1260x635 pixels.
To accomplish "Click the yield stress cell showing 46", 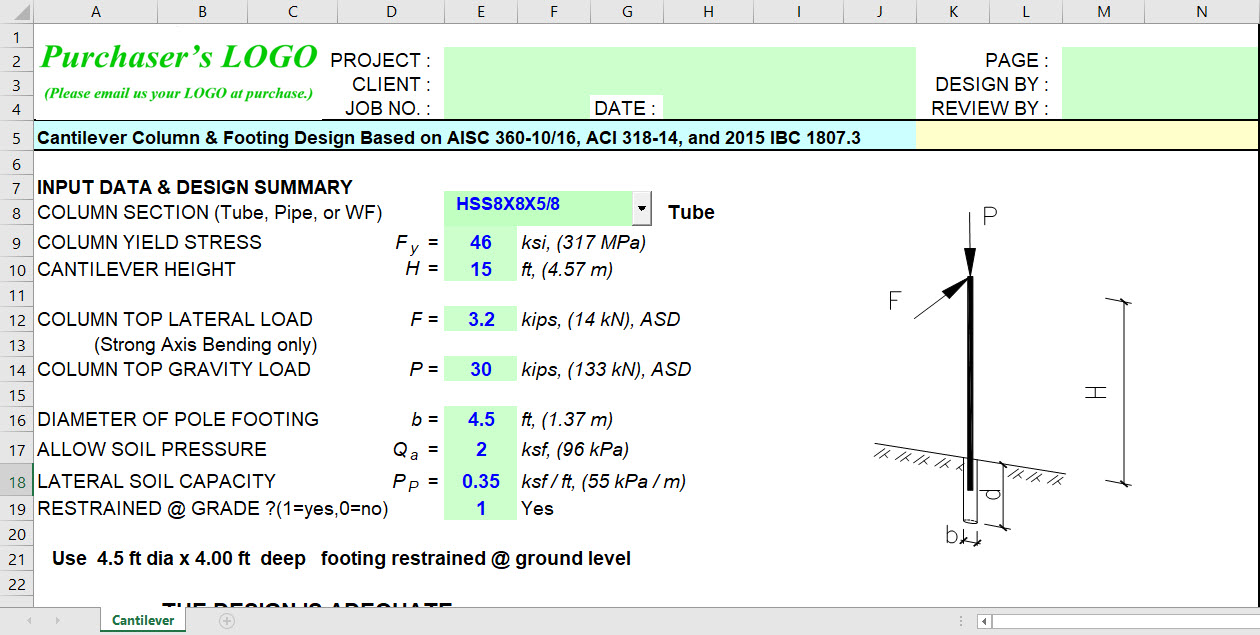I will (x=480, y=242).
